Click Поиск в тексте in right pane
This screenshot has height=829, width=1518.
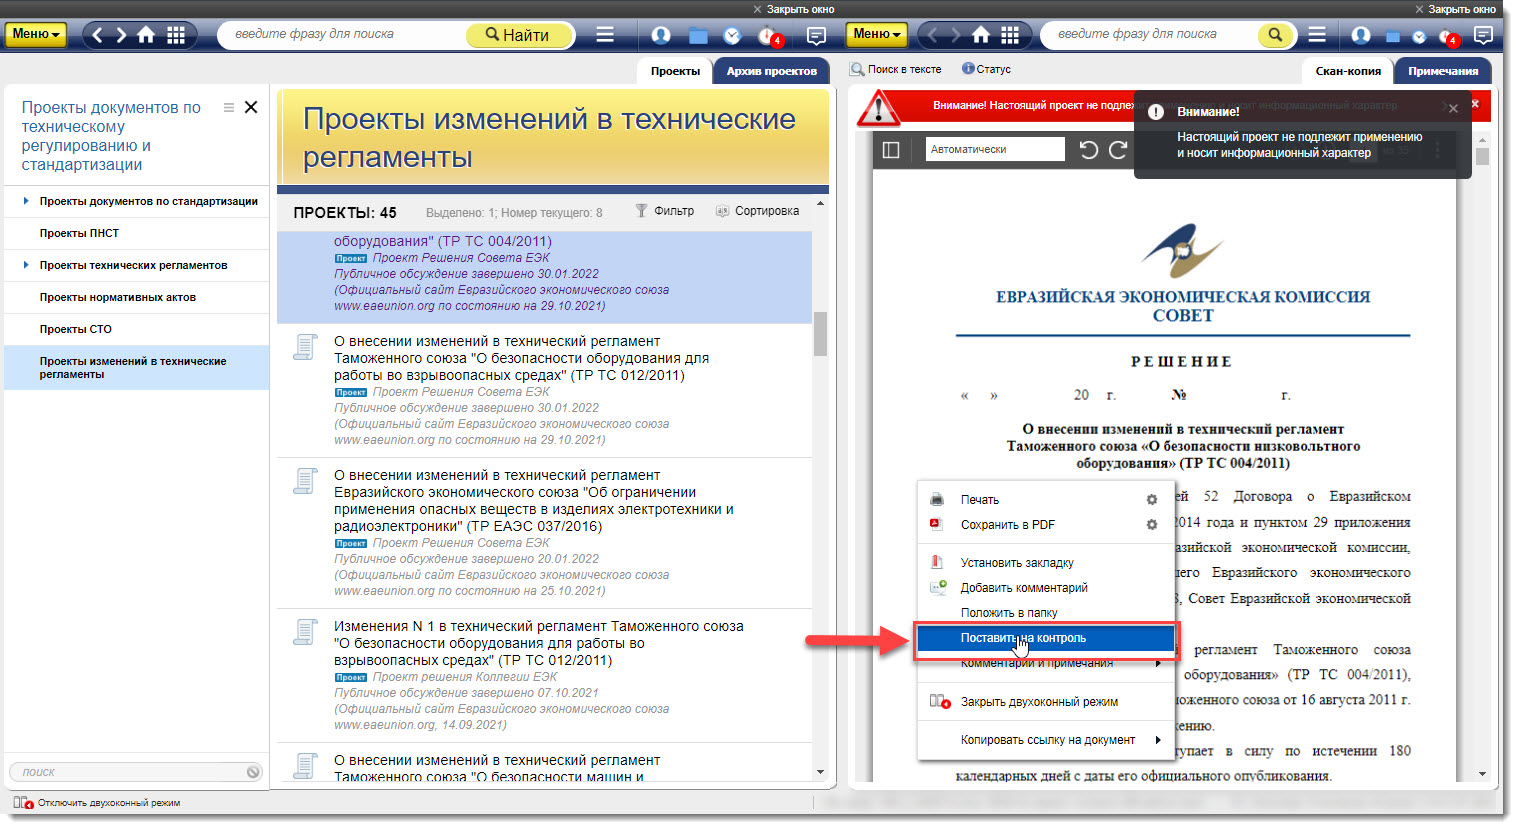click(896, 69)
